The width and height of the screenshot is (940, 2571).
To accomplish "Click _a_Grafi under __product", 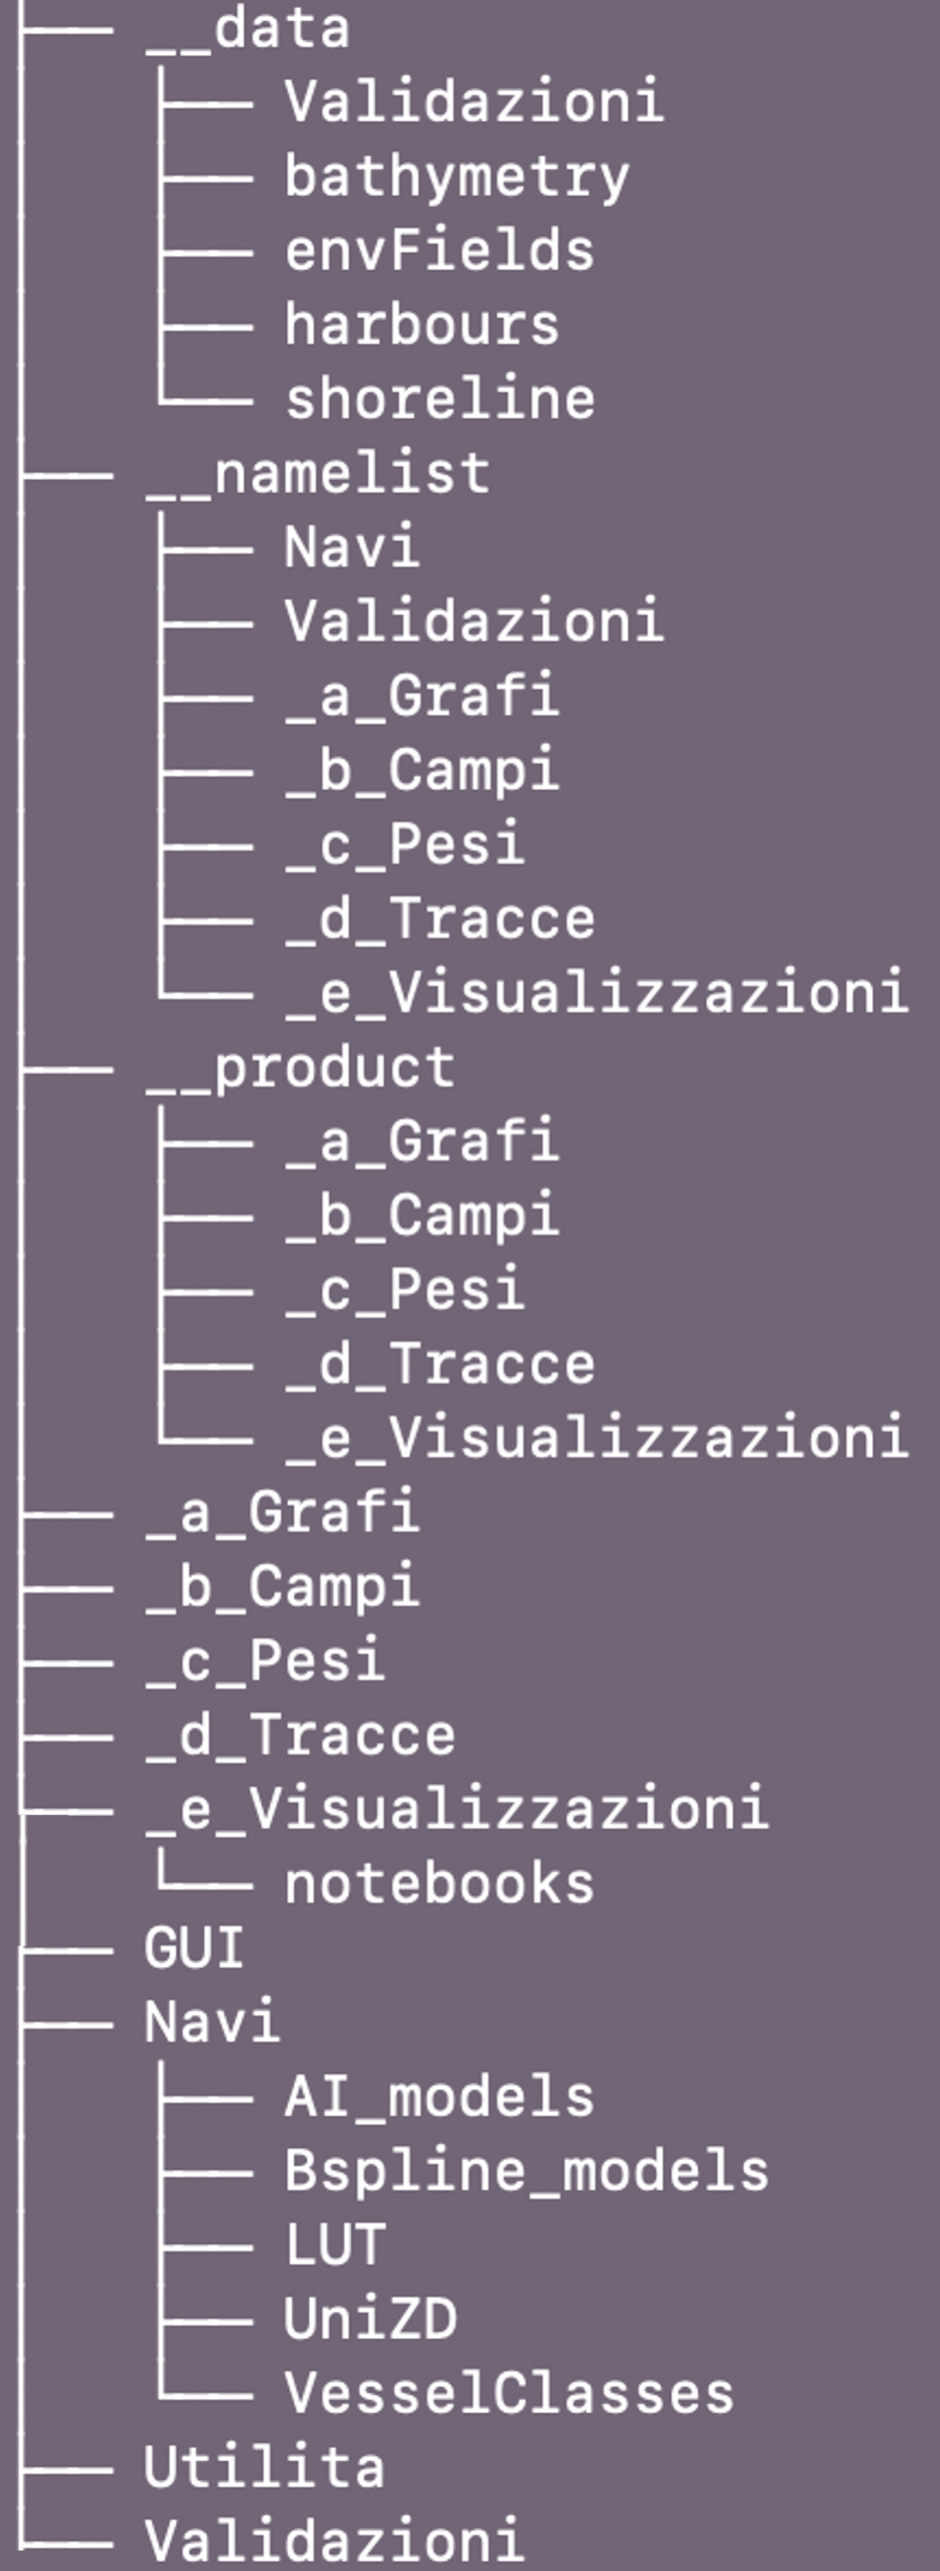I will 421,1141.
